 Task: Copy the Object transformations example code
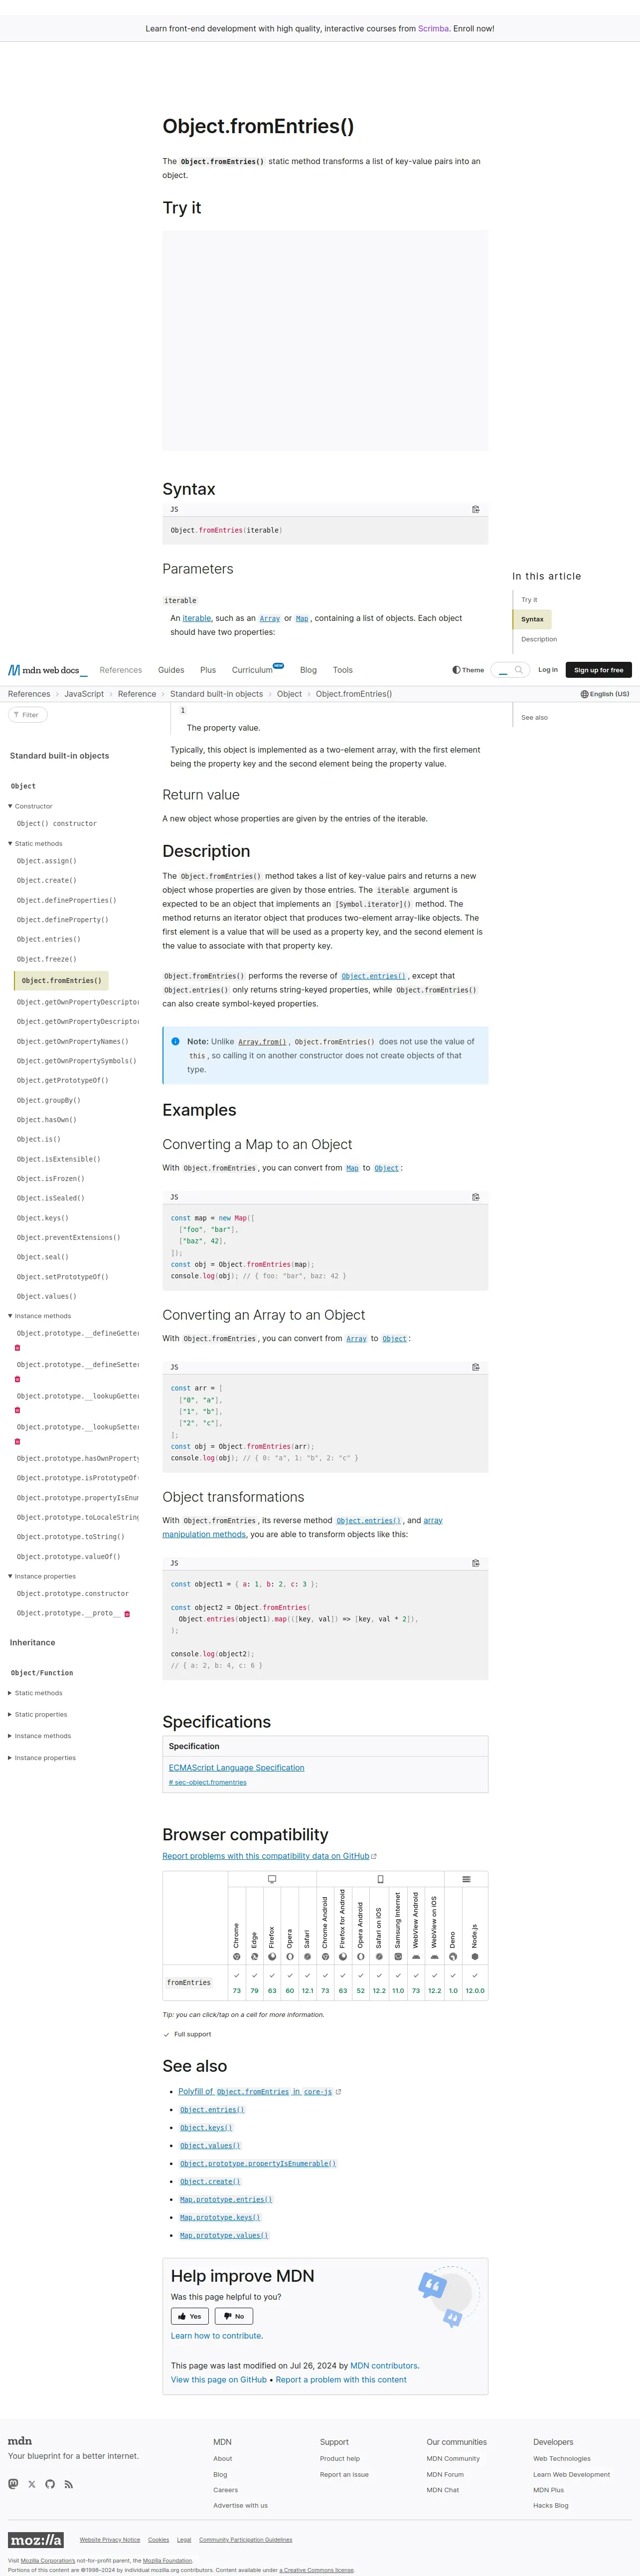(476, 1563)
